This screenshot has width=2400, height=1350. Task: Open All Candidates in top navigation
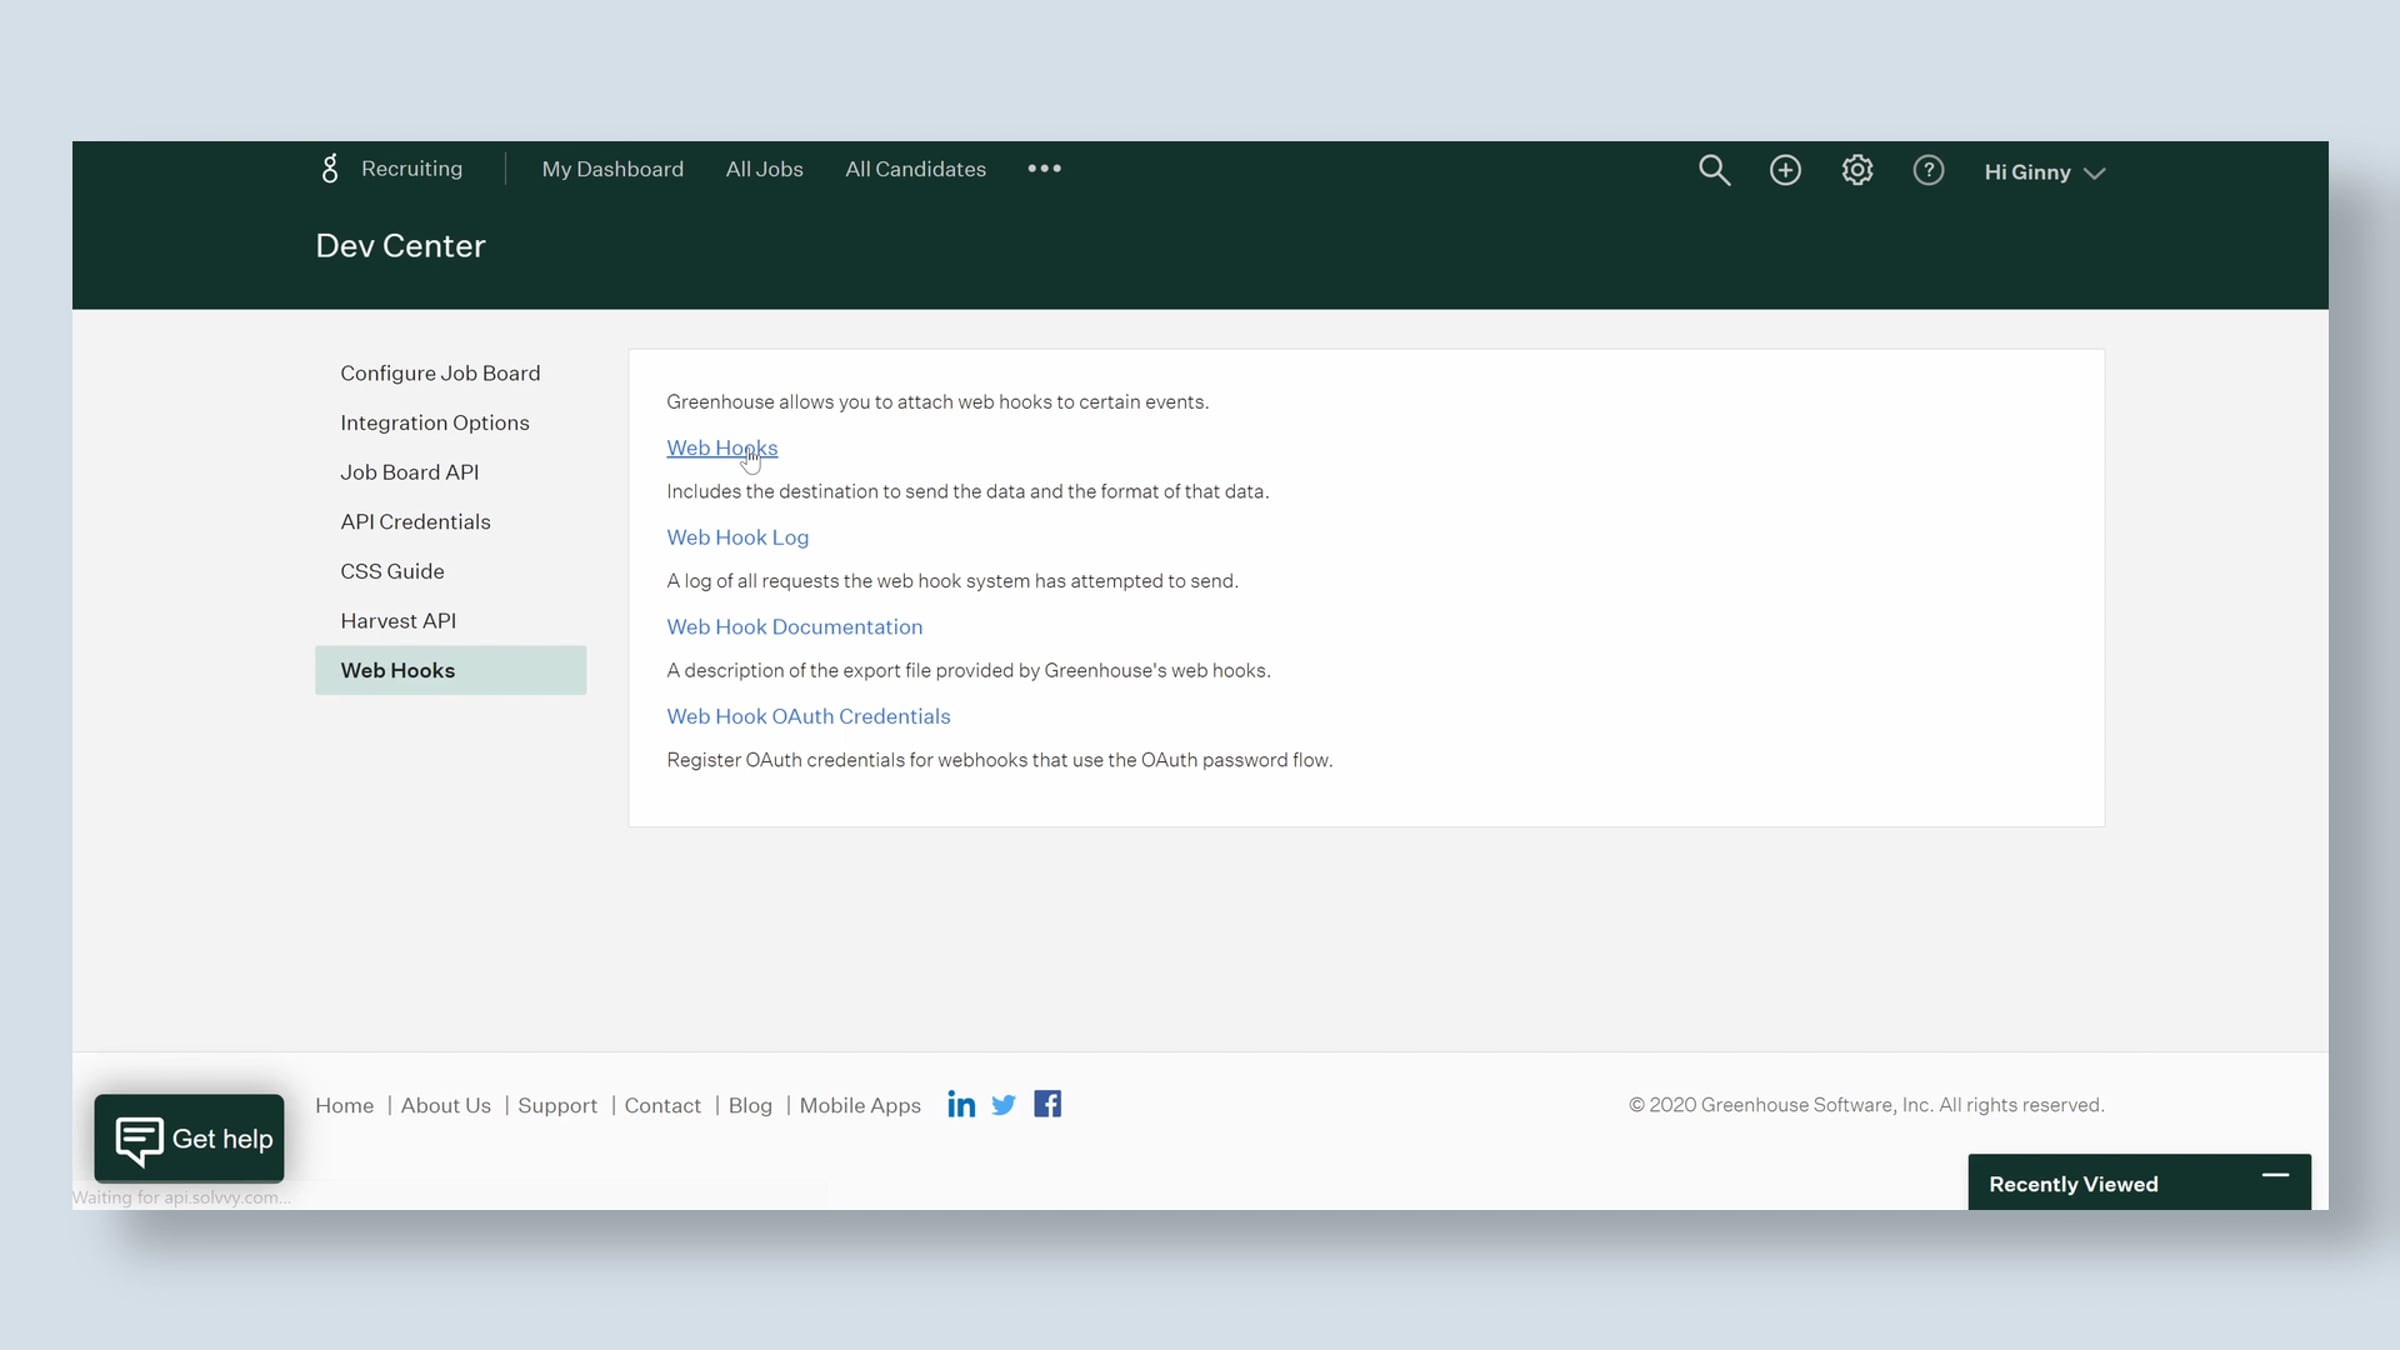(x=915, y=169)
